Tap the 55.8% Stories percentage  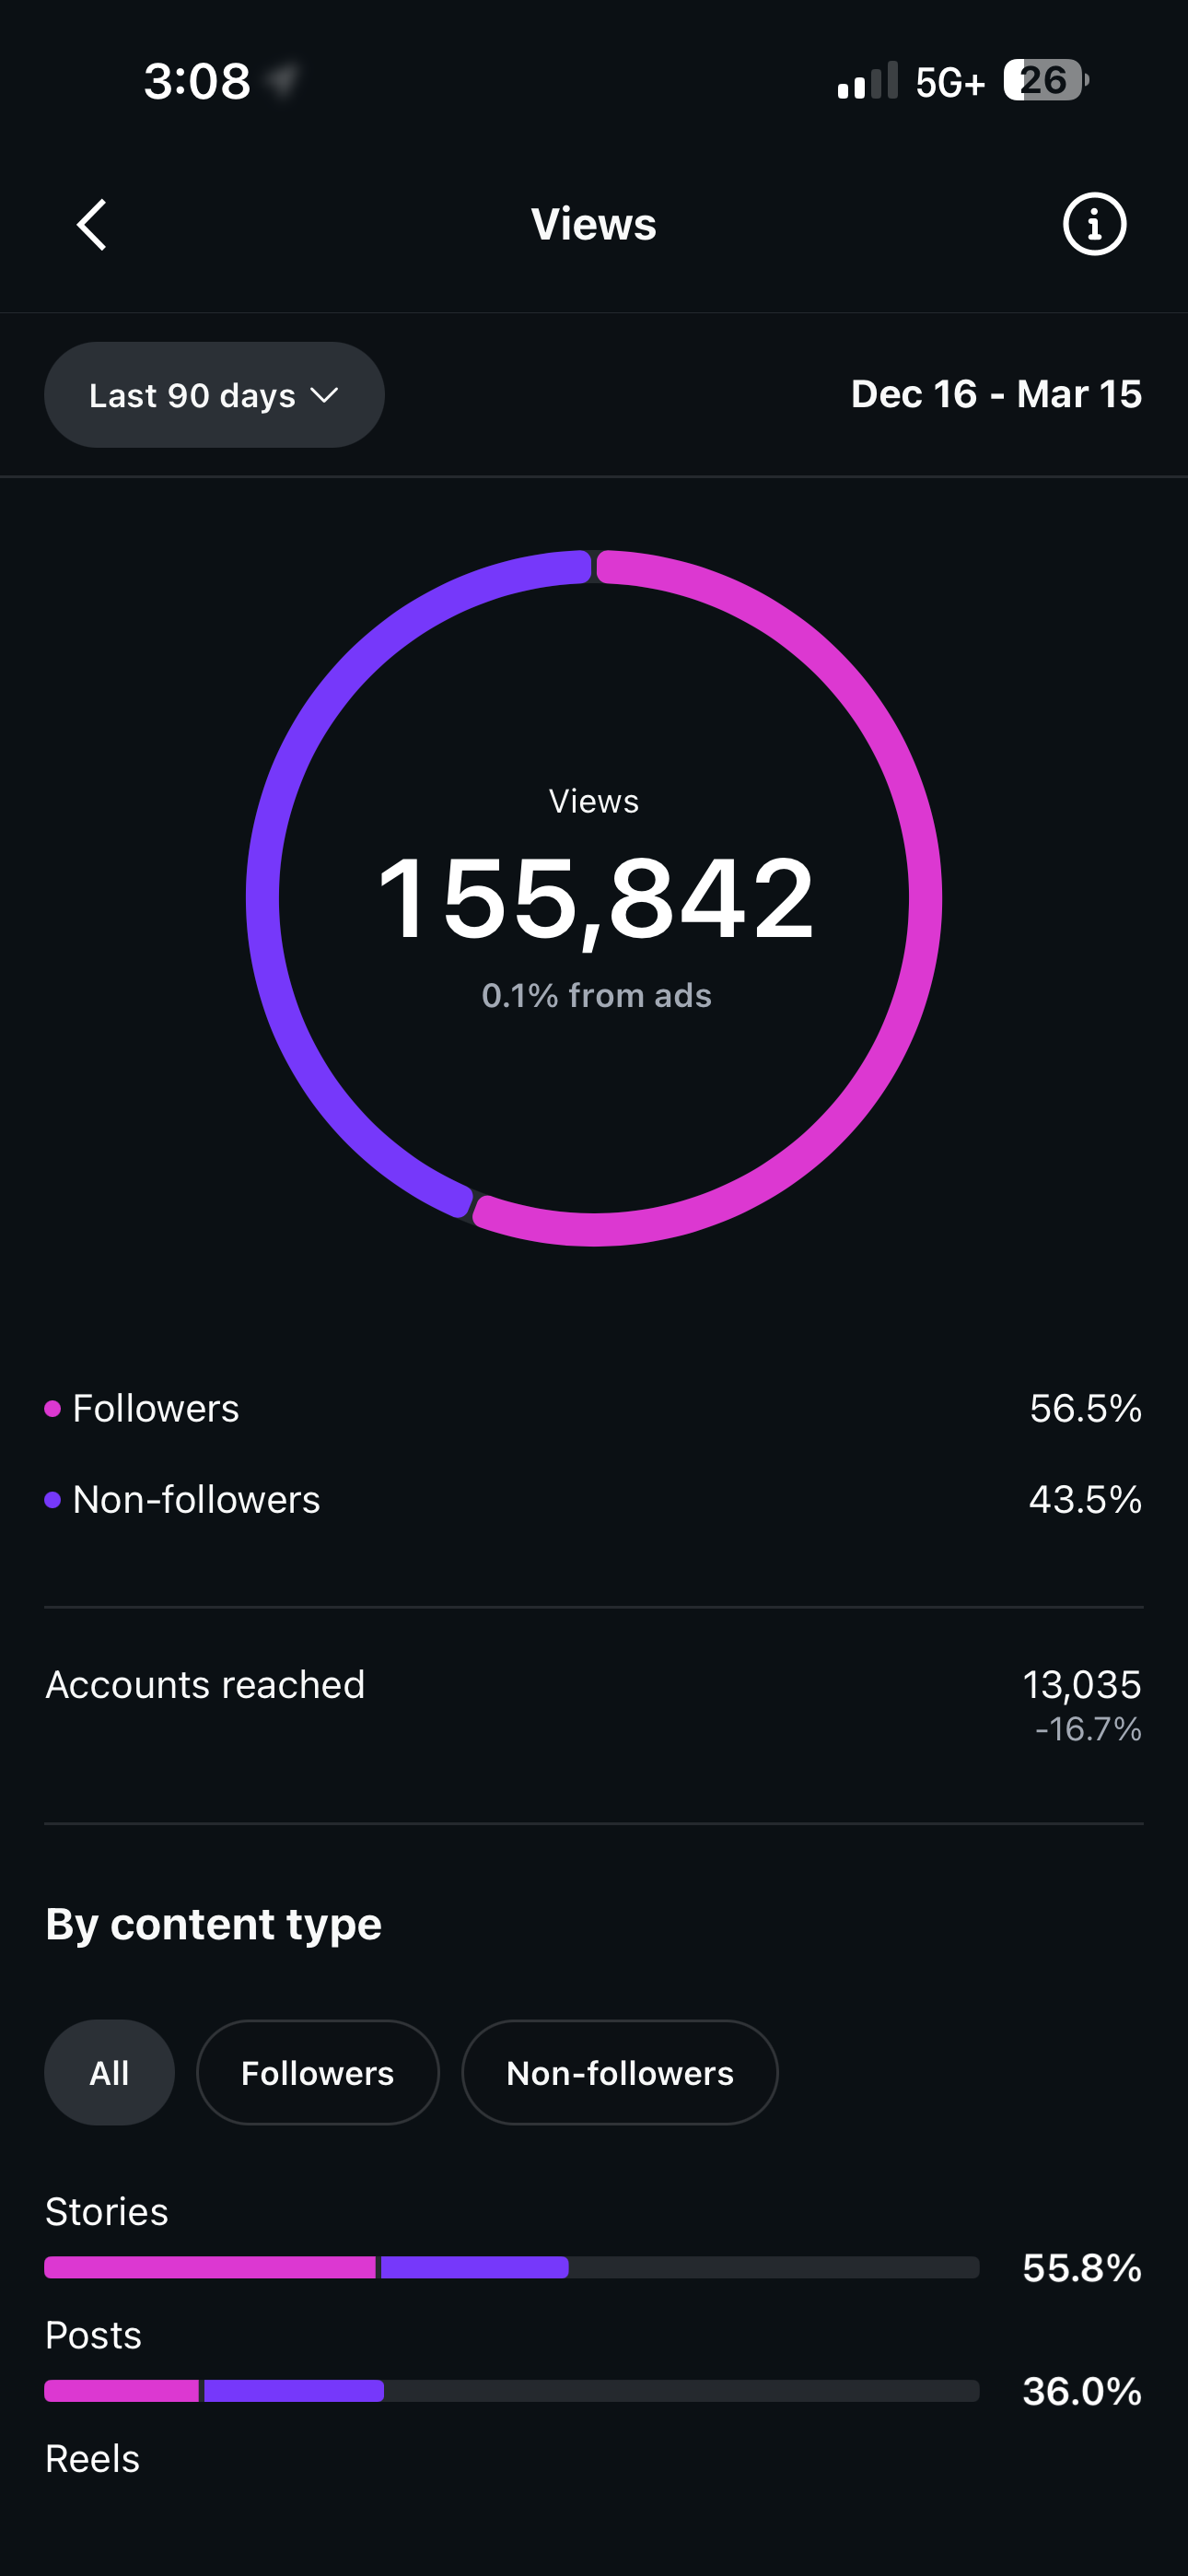point(1082,2268)
